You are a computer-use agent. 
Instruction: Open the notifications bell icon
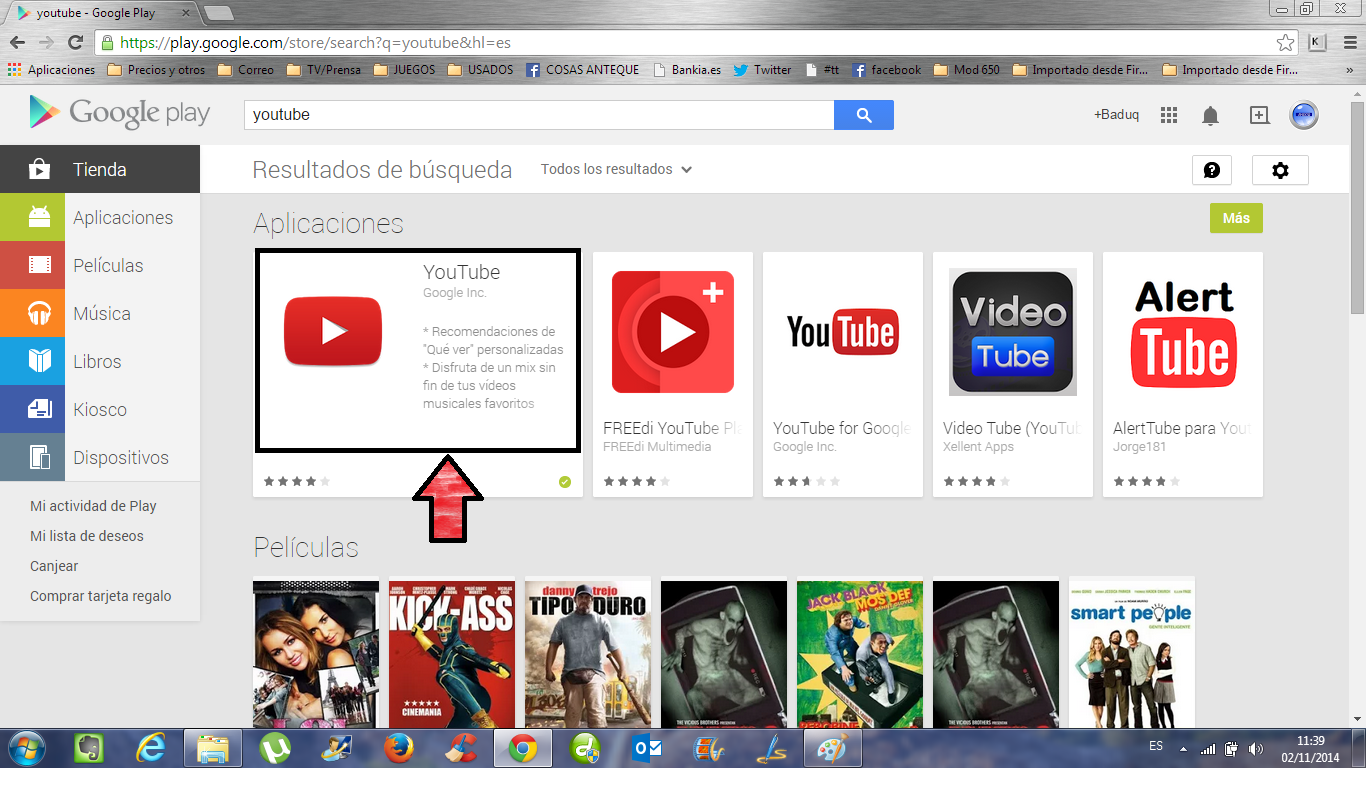coord(1210,116)
